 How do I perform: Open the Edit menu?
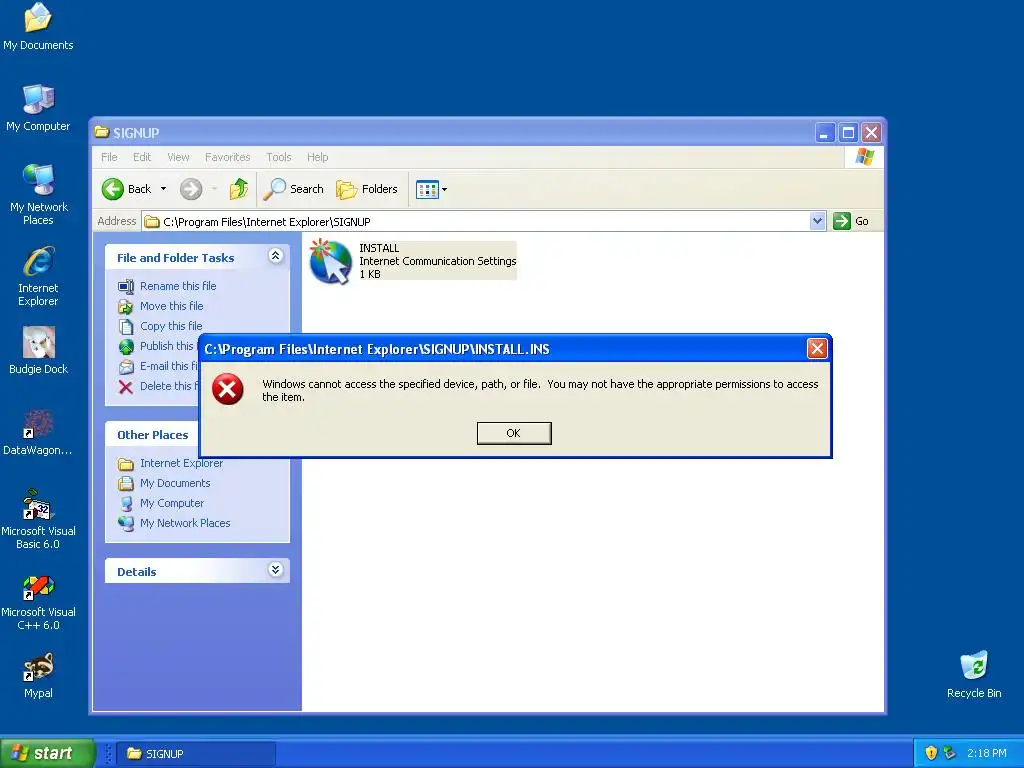point(142,157)
